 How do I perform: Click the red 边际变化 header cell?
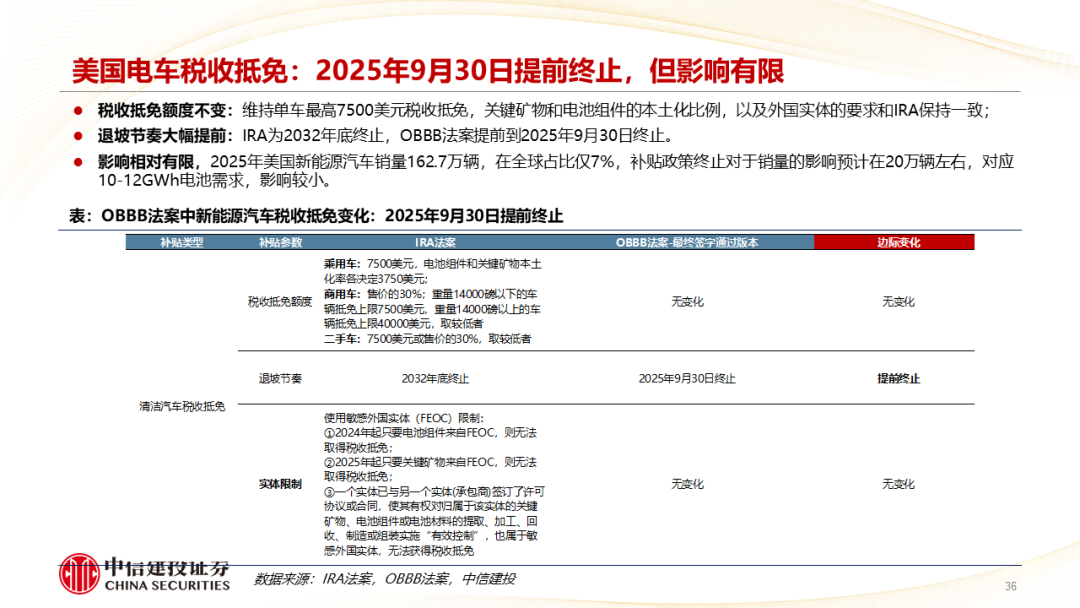click(897, 243)
